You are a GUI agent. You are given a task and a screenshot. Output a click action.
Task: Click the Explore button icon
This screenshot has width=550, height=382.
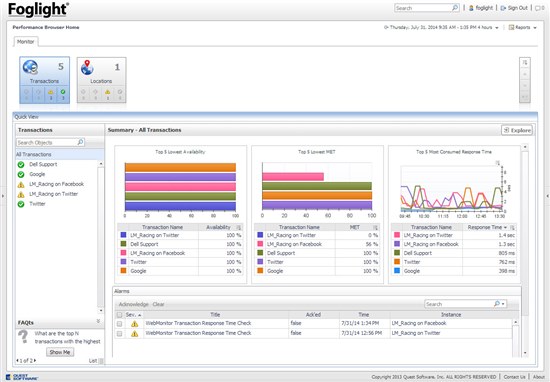pos(506,130)
